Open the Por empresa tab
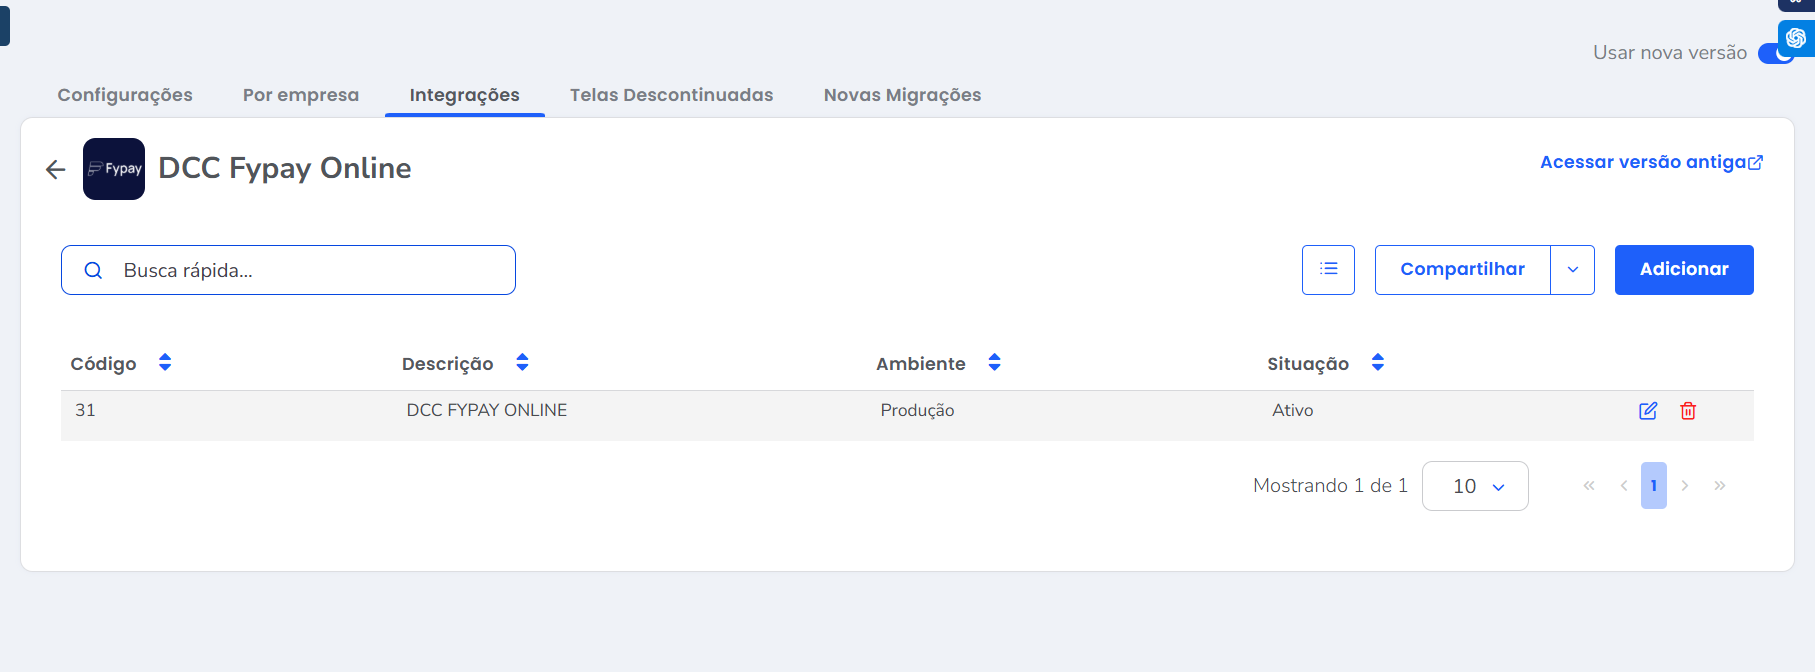Image resolution: width=1815 pixels, height=672 pixels. (301, 95)
